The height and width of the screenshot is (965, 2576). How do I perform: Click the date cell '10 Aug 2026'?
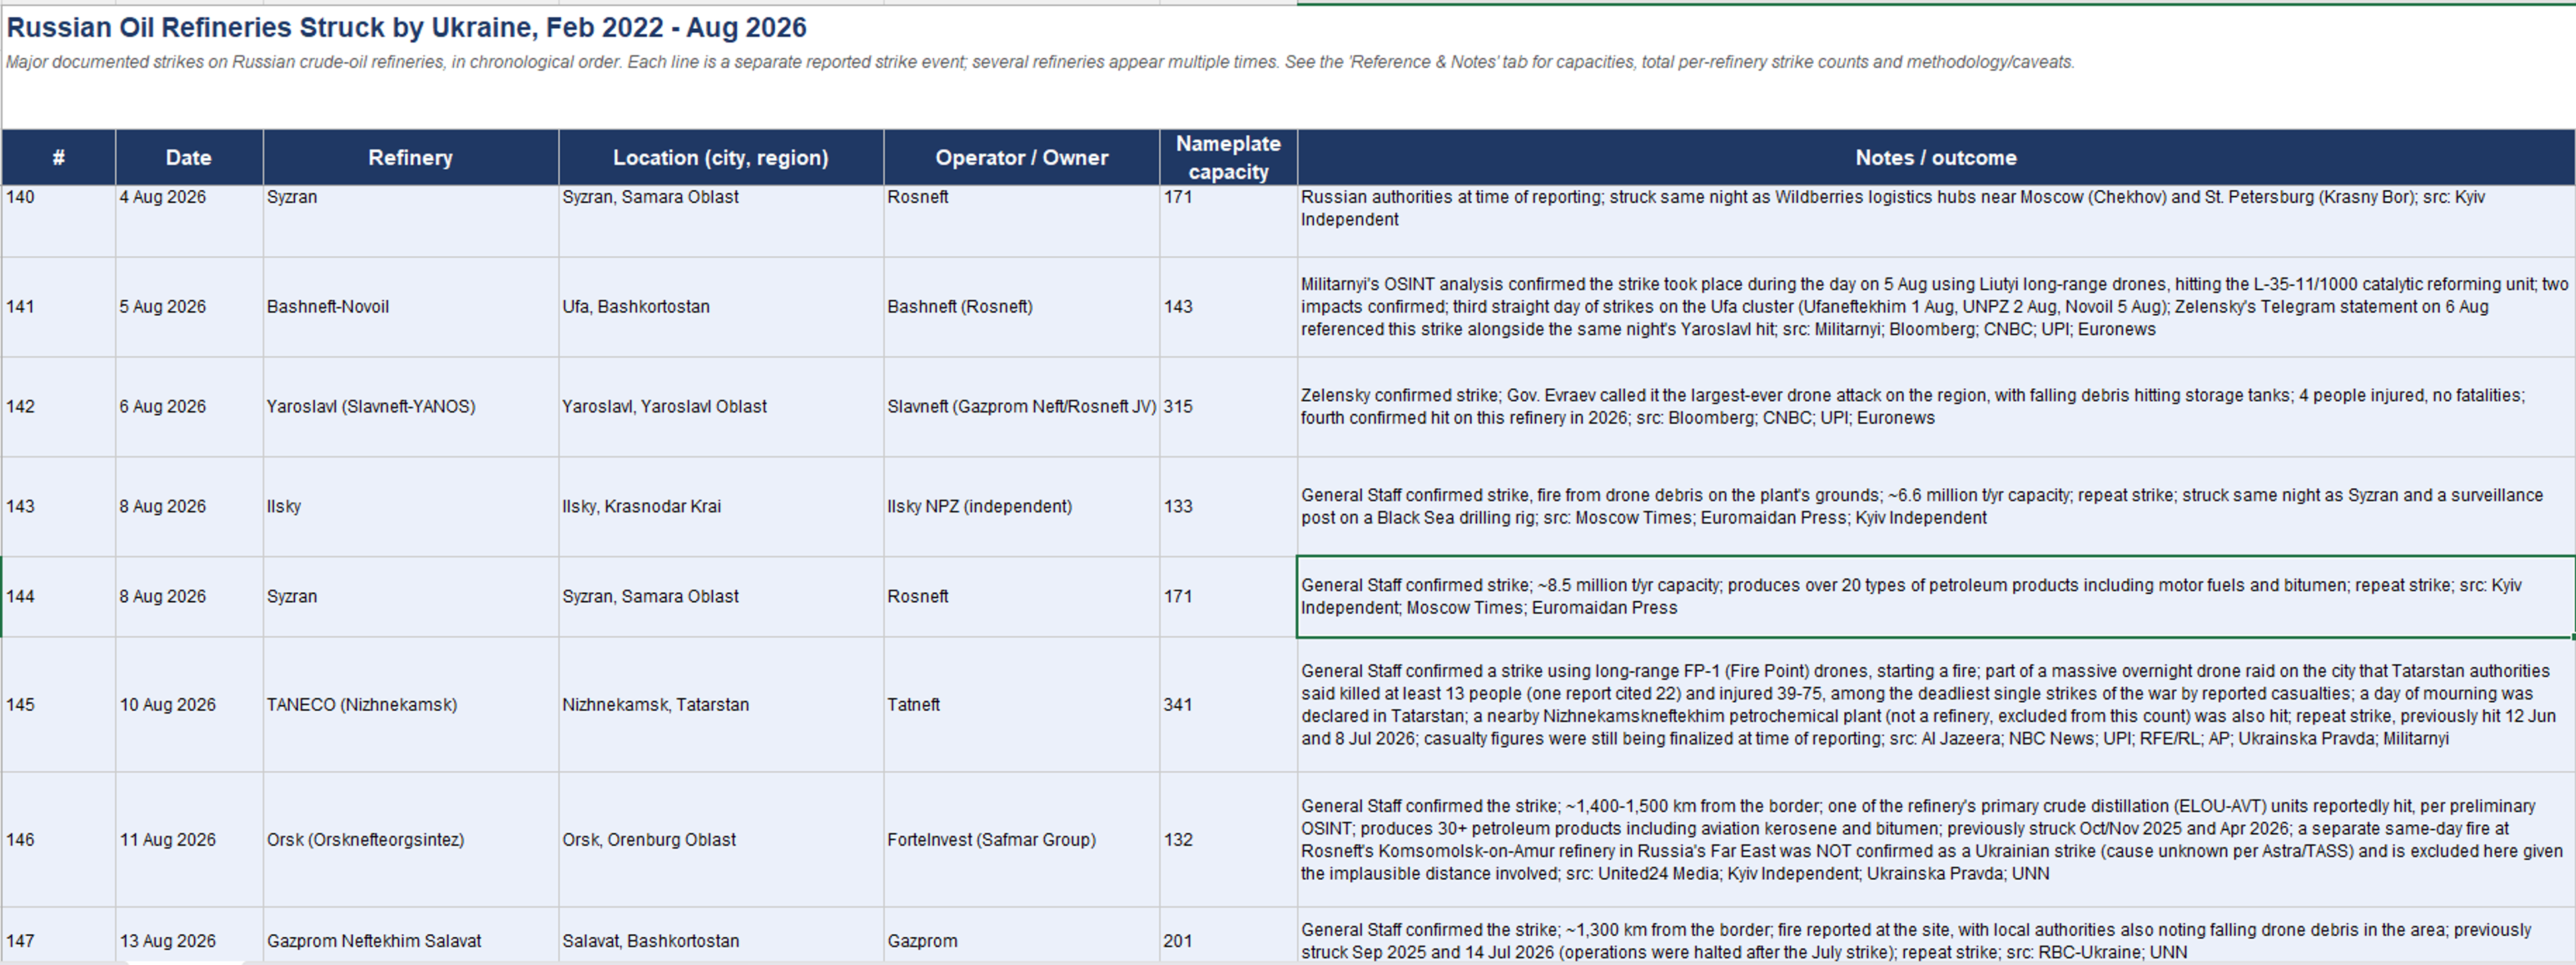[x=189, y=705]
